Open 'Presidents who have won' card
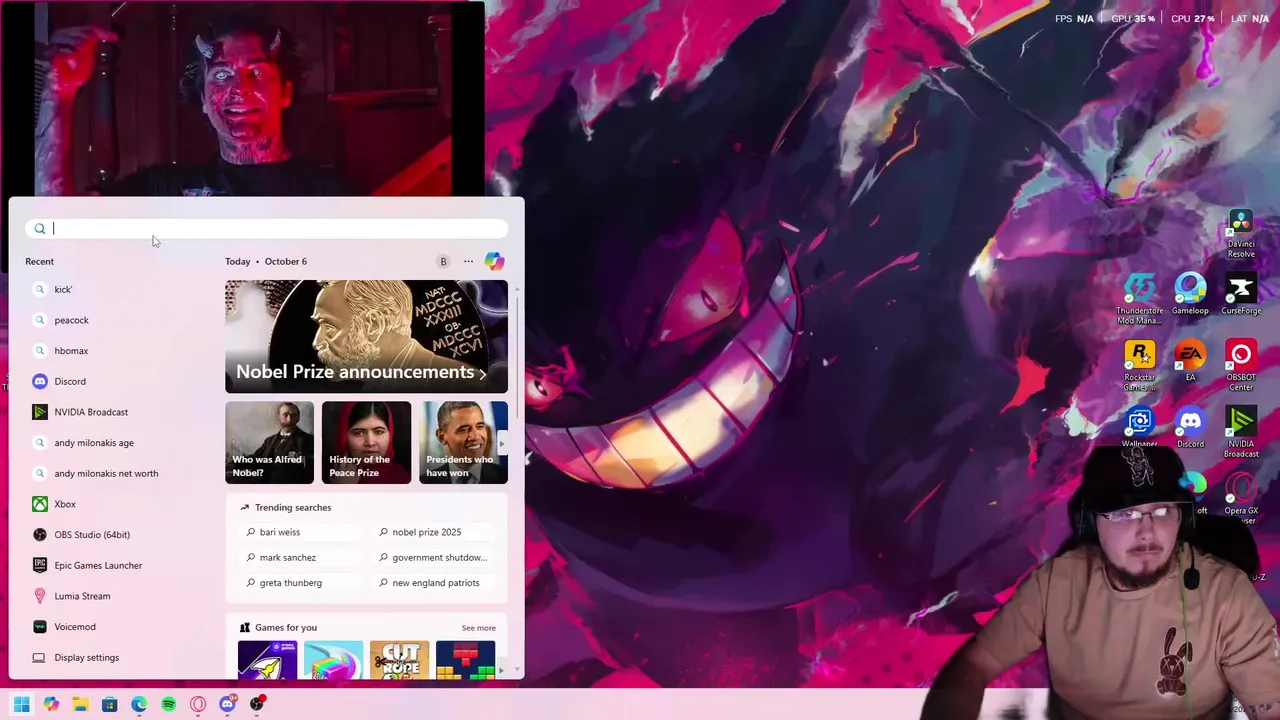Image resolution: width=1280 pixels, height=720 pixels. pos(463,442)
